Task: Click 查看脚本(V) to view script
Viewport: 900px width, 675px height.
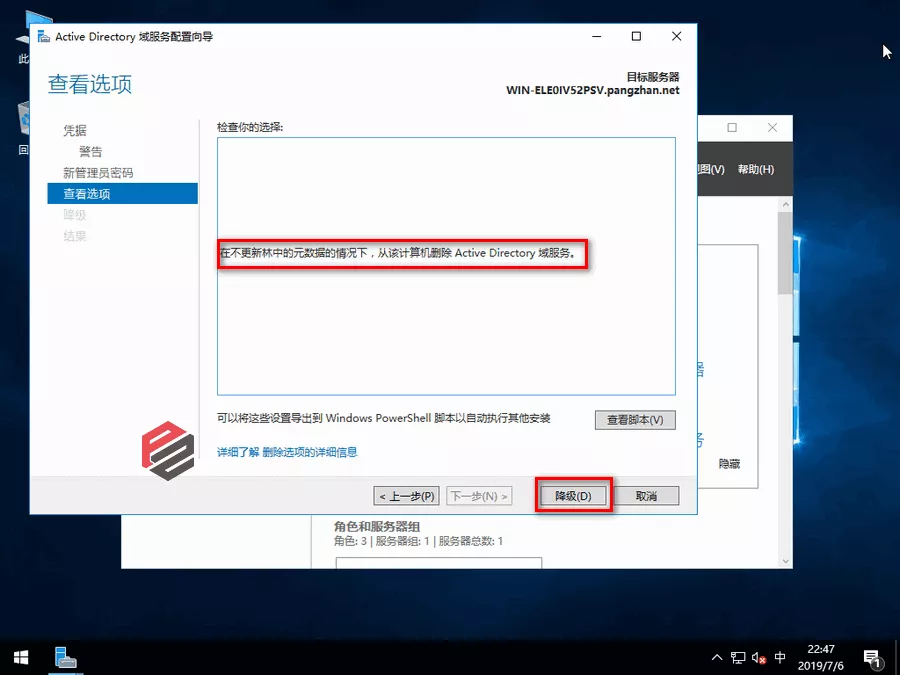Action: pyautogui.click(x=635, y=420)
